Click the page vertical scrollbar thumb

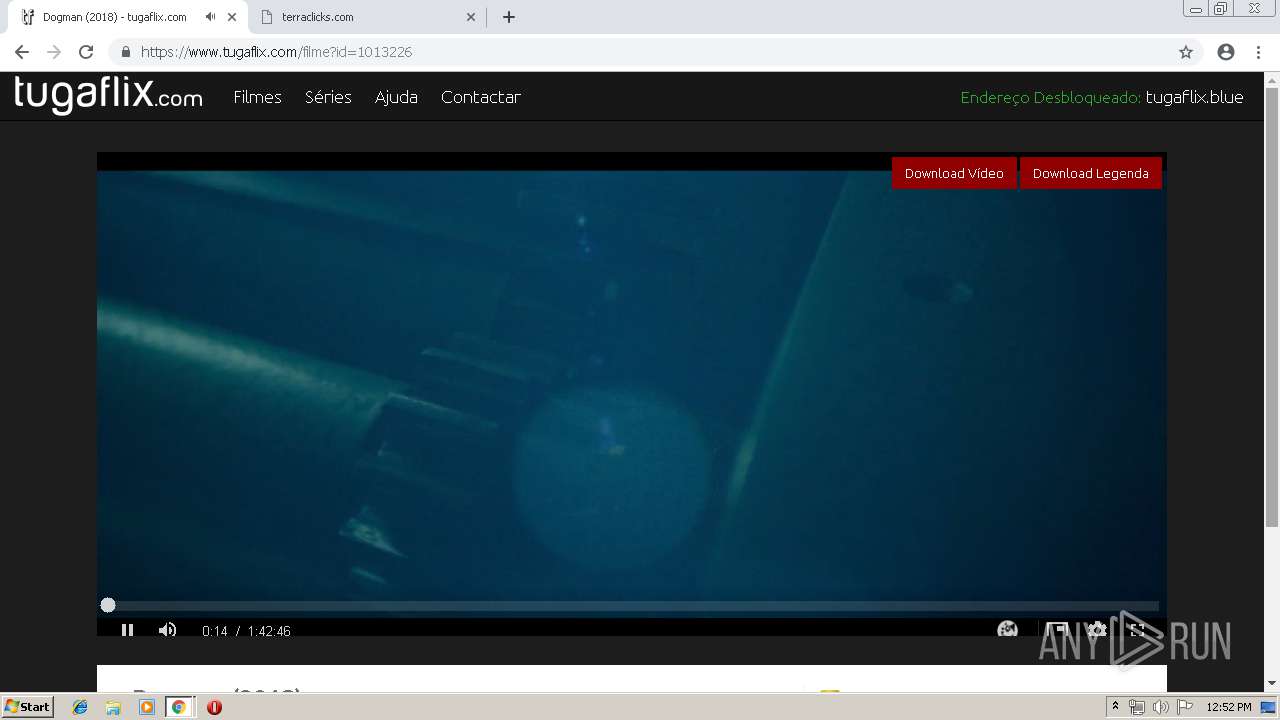tap(1272, 307)
